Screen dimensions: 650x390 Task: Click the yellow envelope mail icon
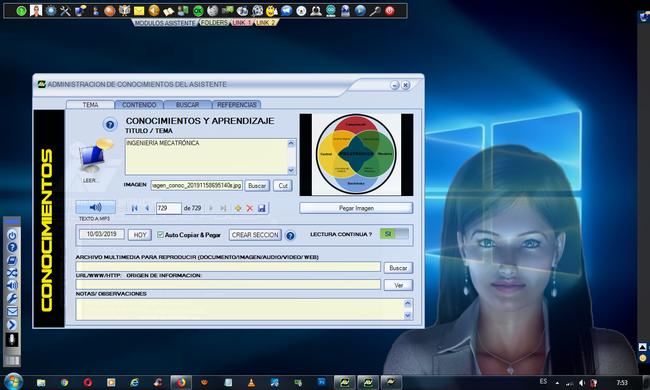point(139,11)
